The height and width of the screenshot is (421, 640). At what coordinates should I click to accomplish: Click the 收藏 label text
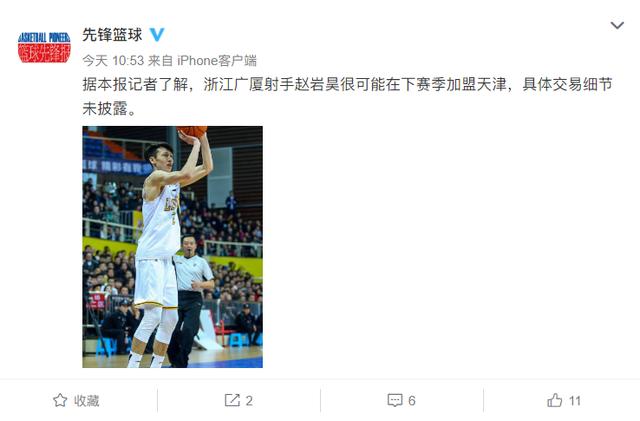[x=87, y=401]
